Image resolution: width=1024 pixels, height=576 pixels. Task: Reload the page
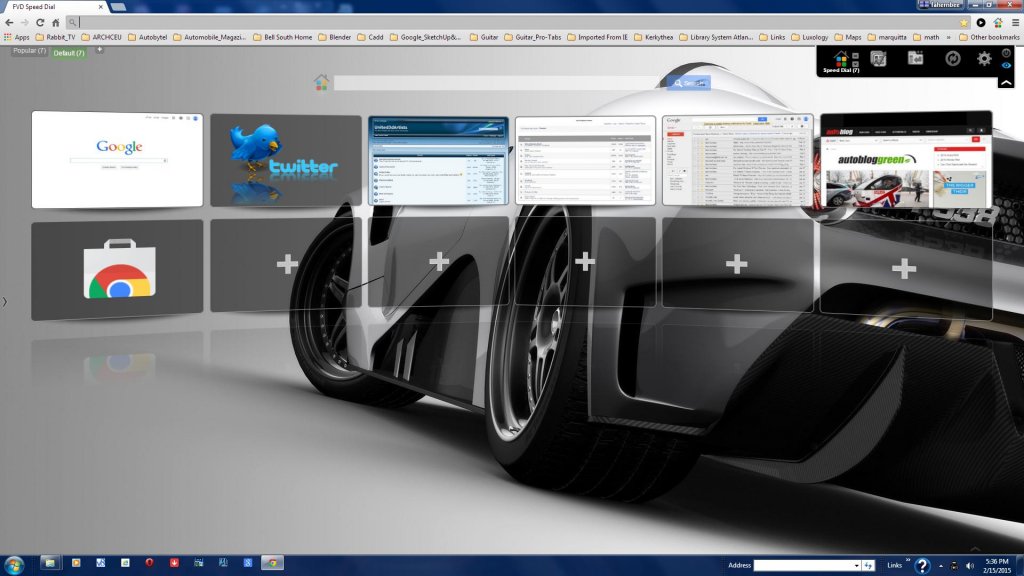(x=40, y=22)
